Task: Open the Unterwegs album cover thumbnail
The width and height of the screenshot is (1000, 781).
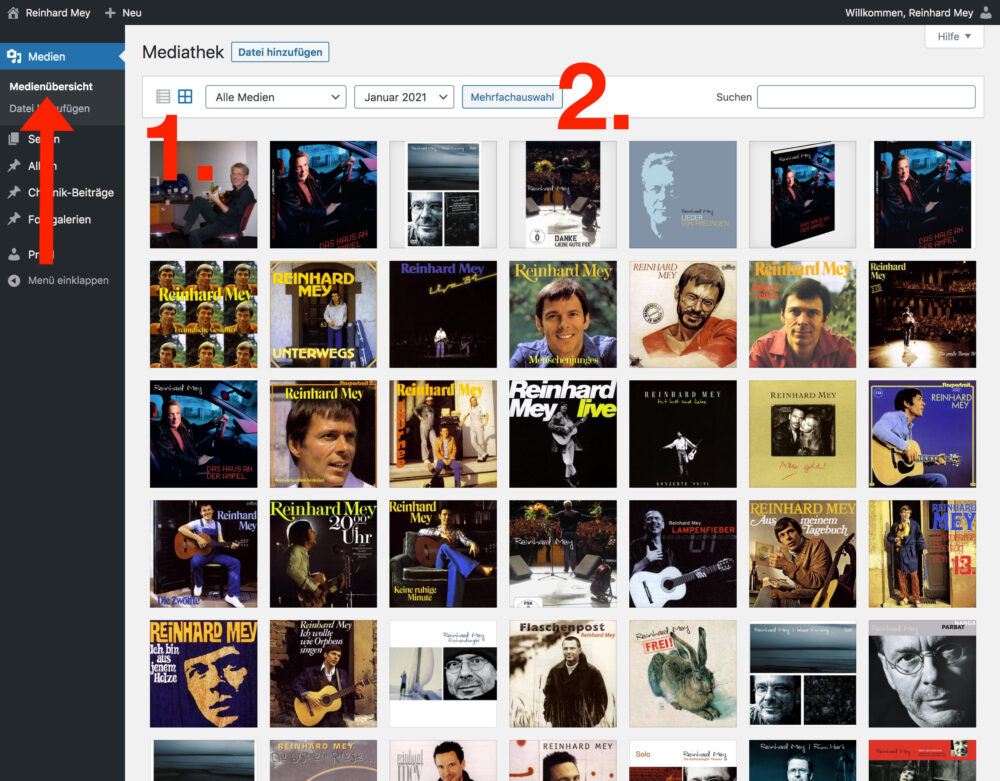Action: 323,314
